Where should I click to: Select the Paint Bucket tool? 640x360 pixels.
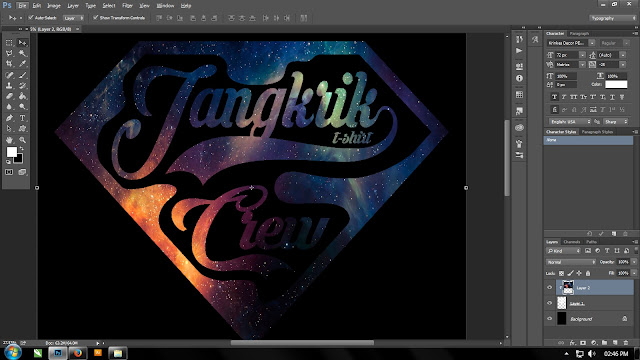coord(22,96)
